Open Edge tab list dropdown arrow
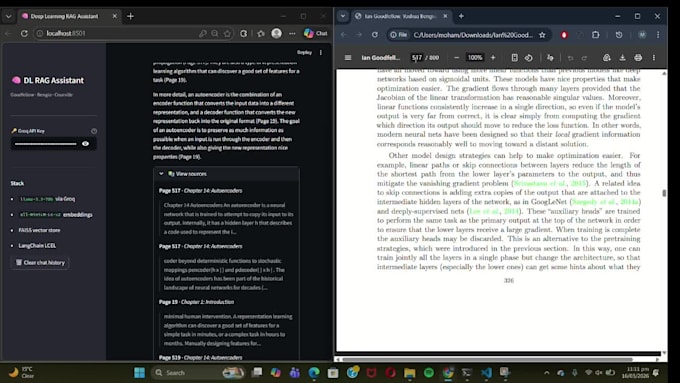This screenshot has width=680, height=383. (8, 16)
